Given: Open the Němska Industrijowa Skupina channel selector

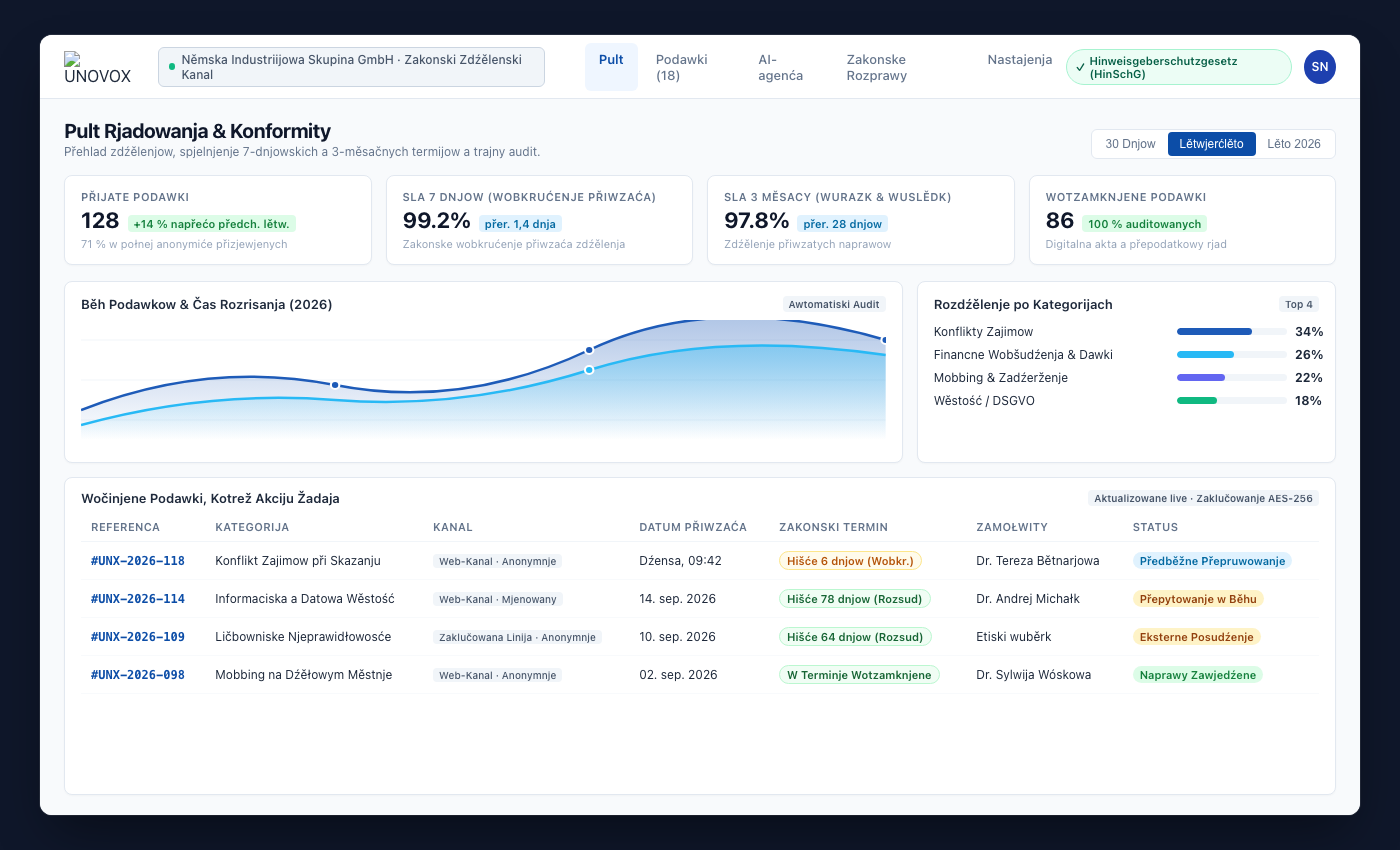Looking at the screenshot, I should (x=351, y=67).
